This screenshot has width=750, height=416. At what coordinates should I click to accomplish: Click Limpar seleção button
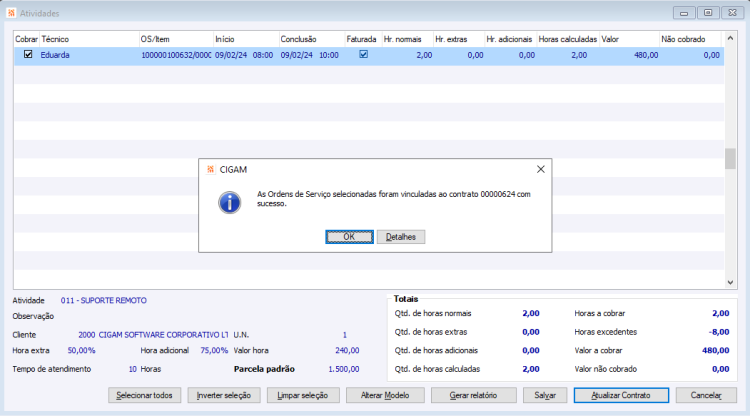[x=303, y=395]
